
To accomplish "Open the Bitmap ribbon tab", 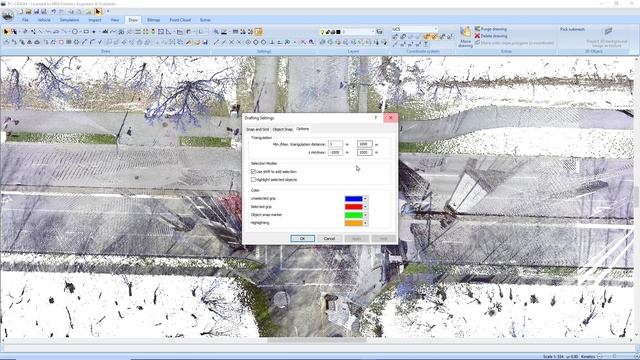I will (x=153, y=20).
